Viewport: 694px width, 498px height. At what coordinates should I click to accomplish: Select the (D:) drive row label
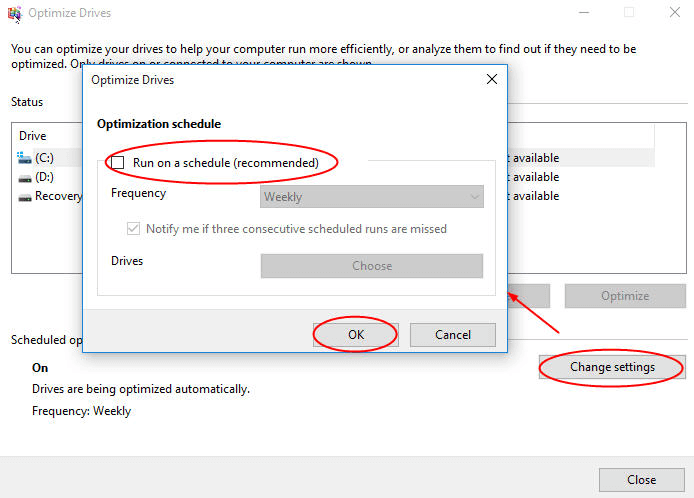click(x=45, y=177)
